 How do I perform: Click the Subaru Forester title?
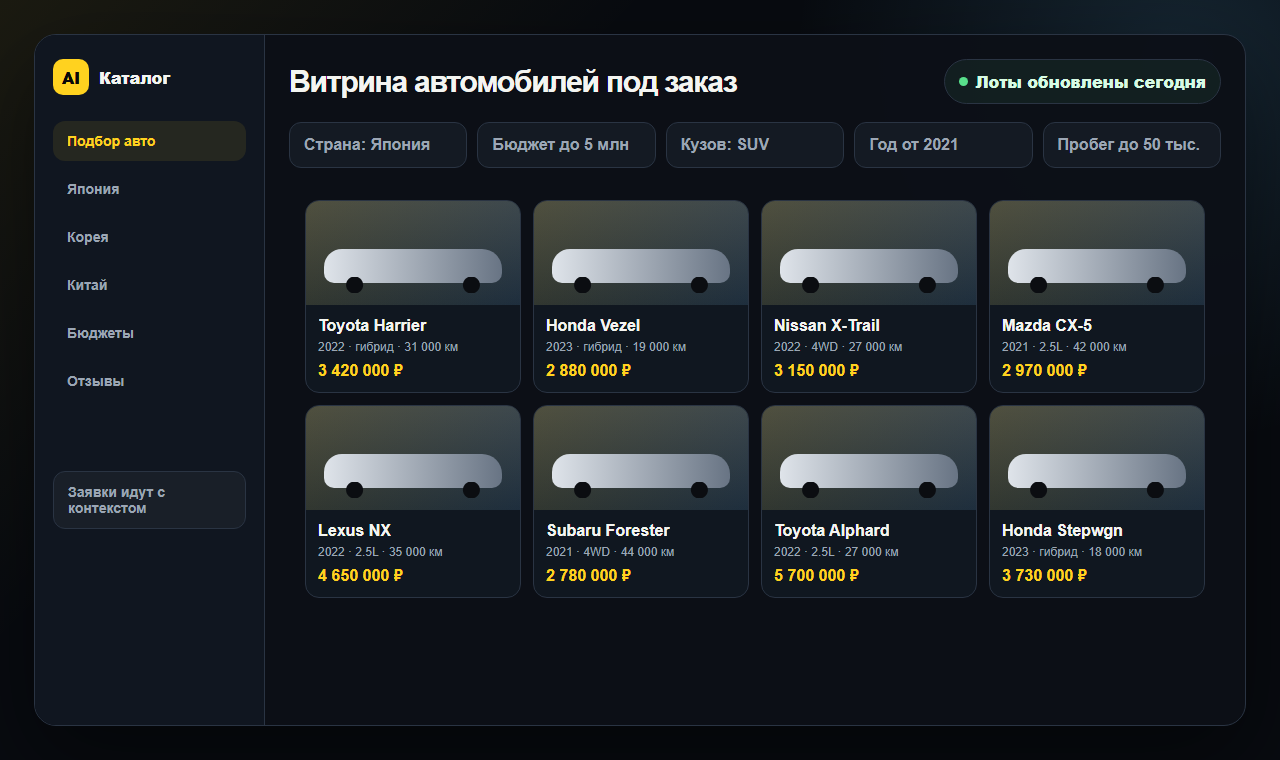click(x=608, y=530)
